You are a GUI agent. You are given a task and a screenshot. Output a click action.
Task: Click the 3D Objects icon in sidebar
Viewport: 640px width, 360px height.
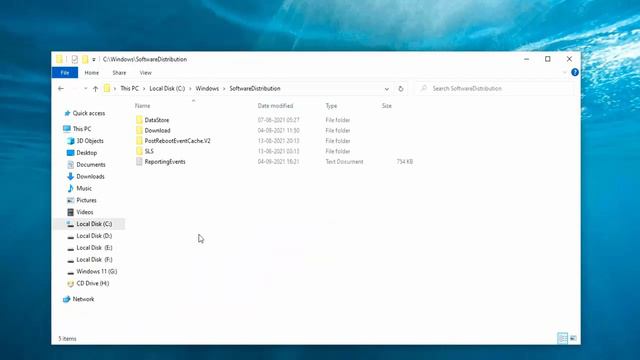click(71, 141)
